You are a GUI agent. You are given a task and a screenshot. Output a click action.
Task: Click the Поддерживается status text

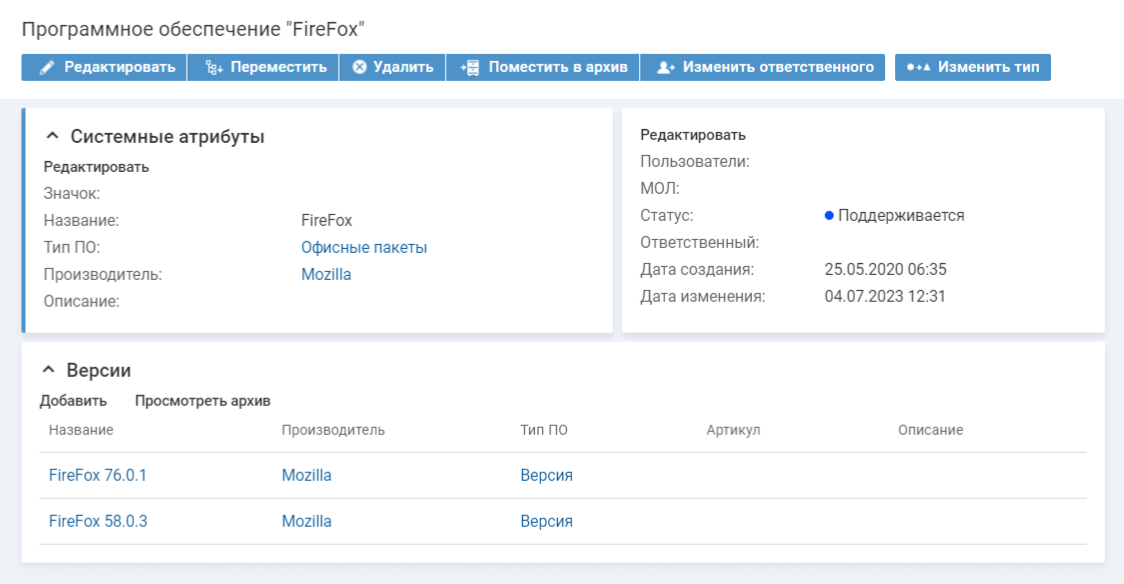901,216
